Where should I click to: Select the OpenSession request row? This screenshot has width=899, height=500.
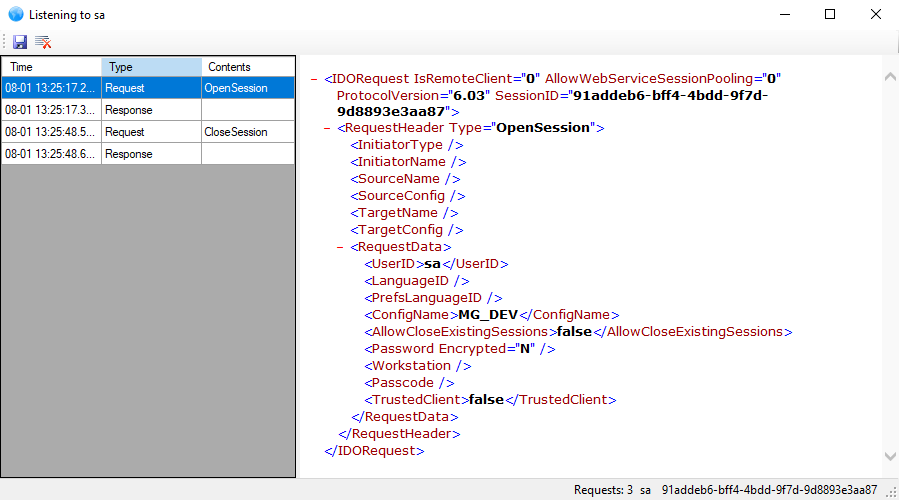click(148, 88)
